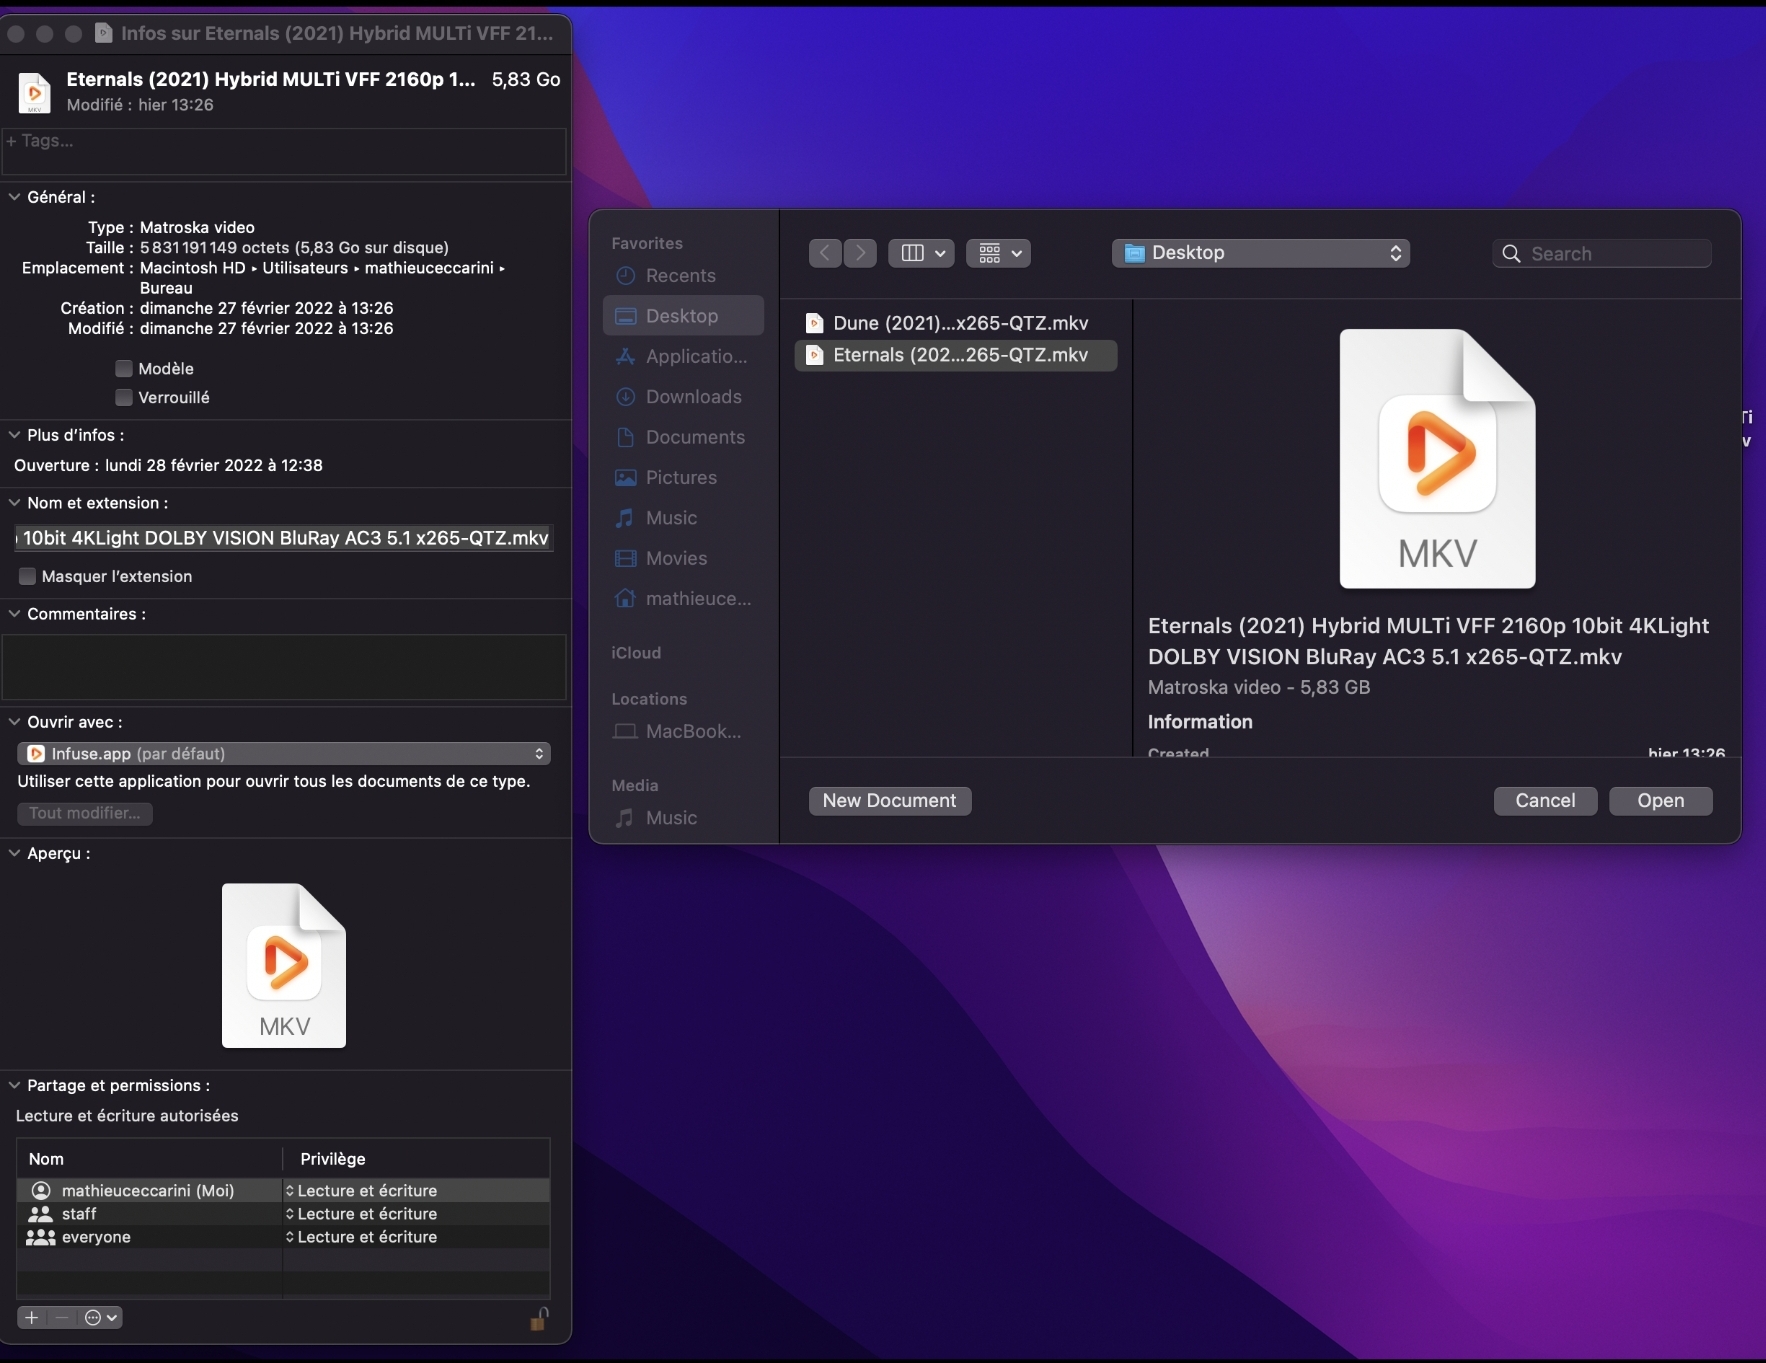The image size is (1766, 1363).
Task: Click the MKV thumbnail in Aperçu section
Action: click(x=284, y=965)
